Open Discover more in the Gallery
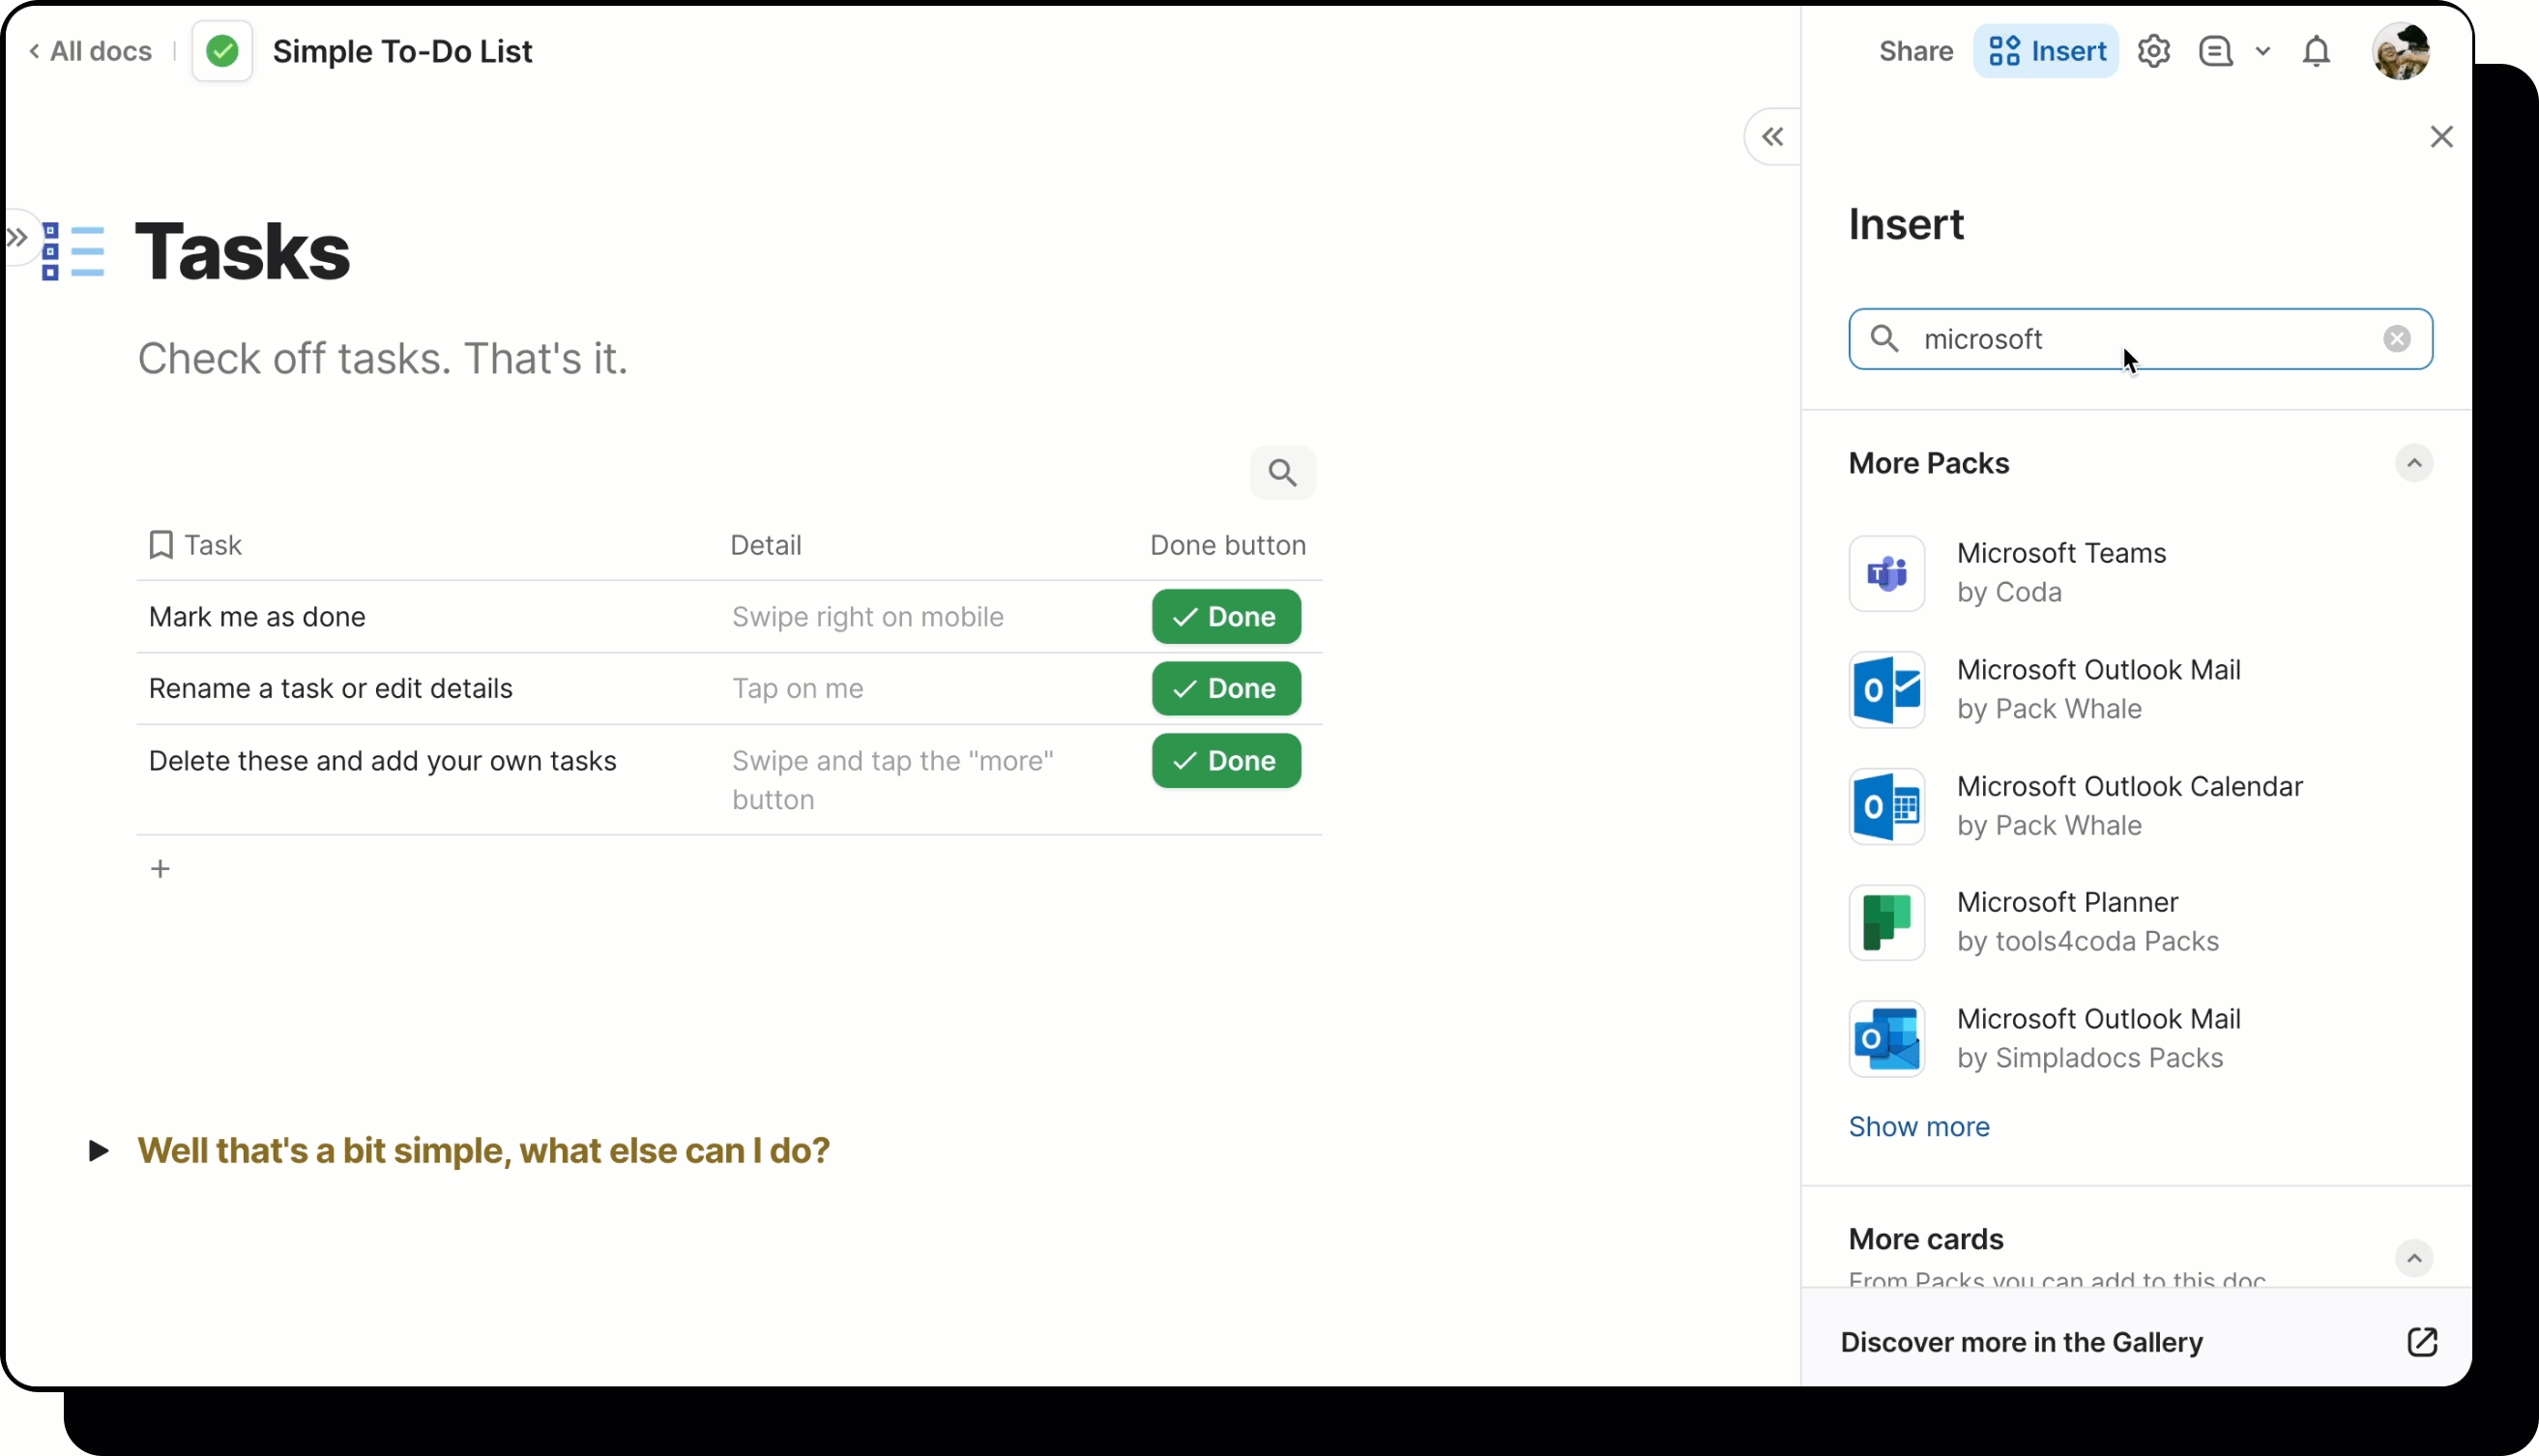Viewport: 2539px width, 1456px height. 2022,1342
